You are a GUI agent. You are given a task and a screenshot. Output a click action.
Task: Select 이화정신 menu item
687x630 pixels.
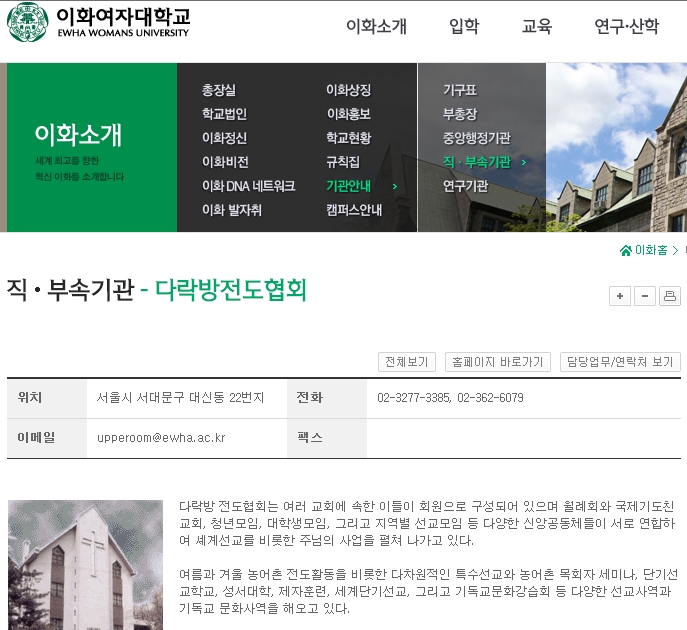tap(224, 138)
